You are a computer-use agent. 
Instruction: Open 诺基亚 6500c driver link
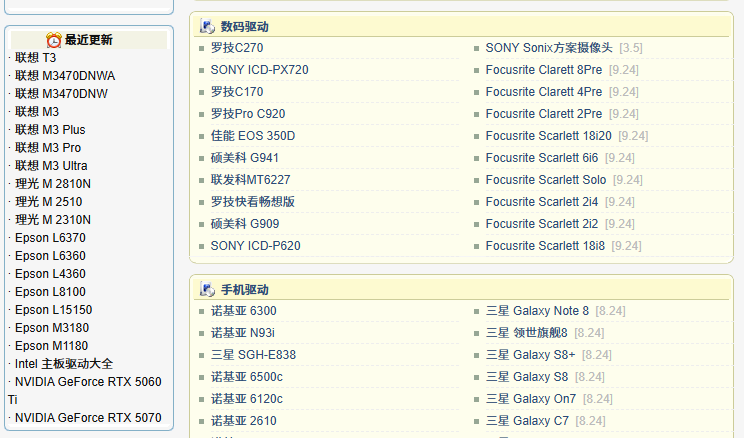(247, 377)
